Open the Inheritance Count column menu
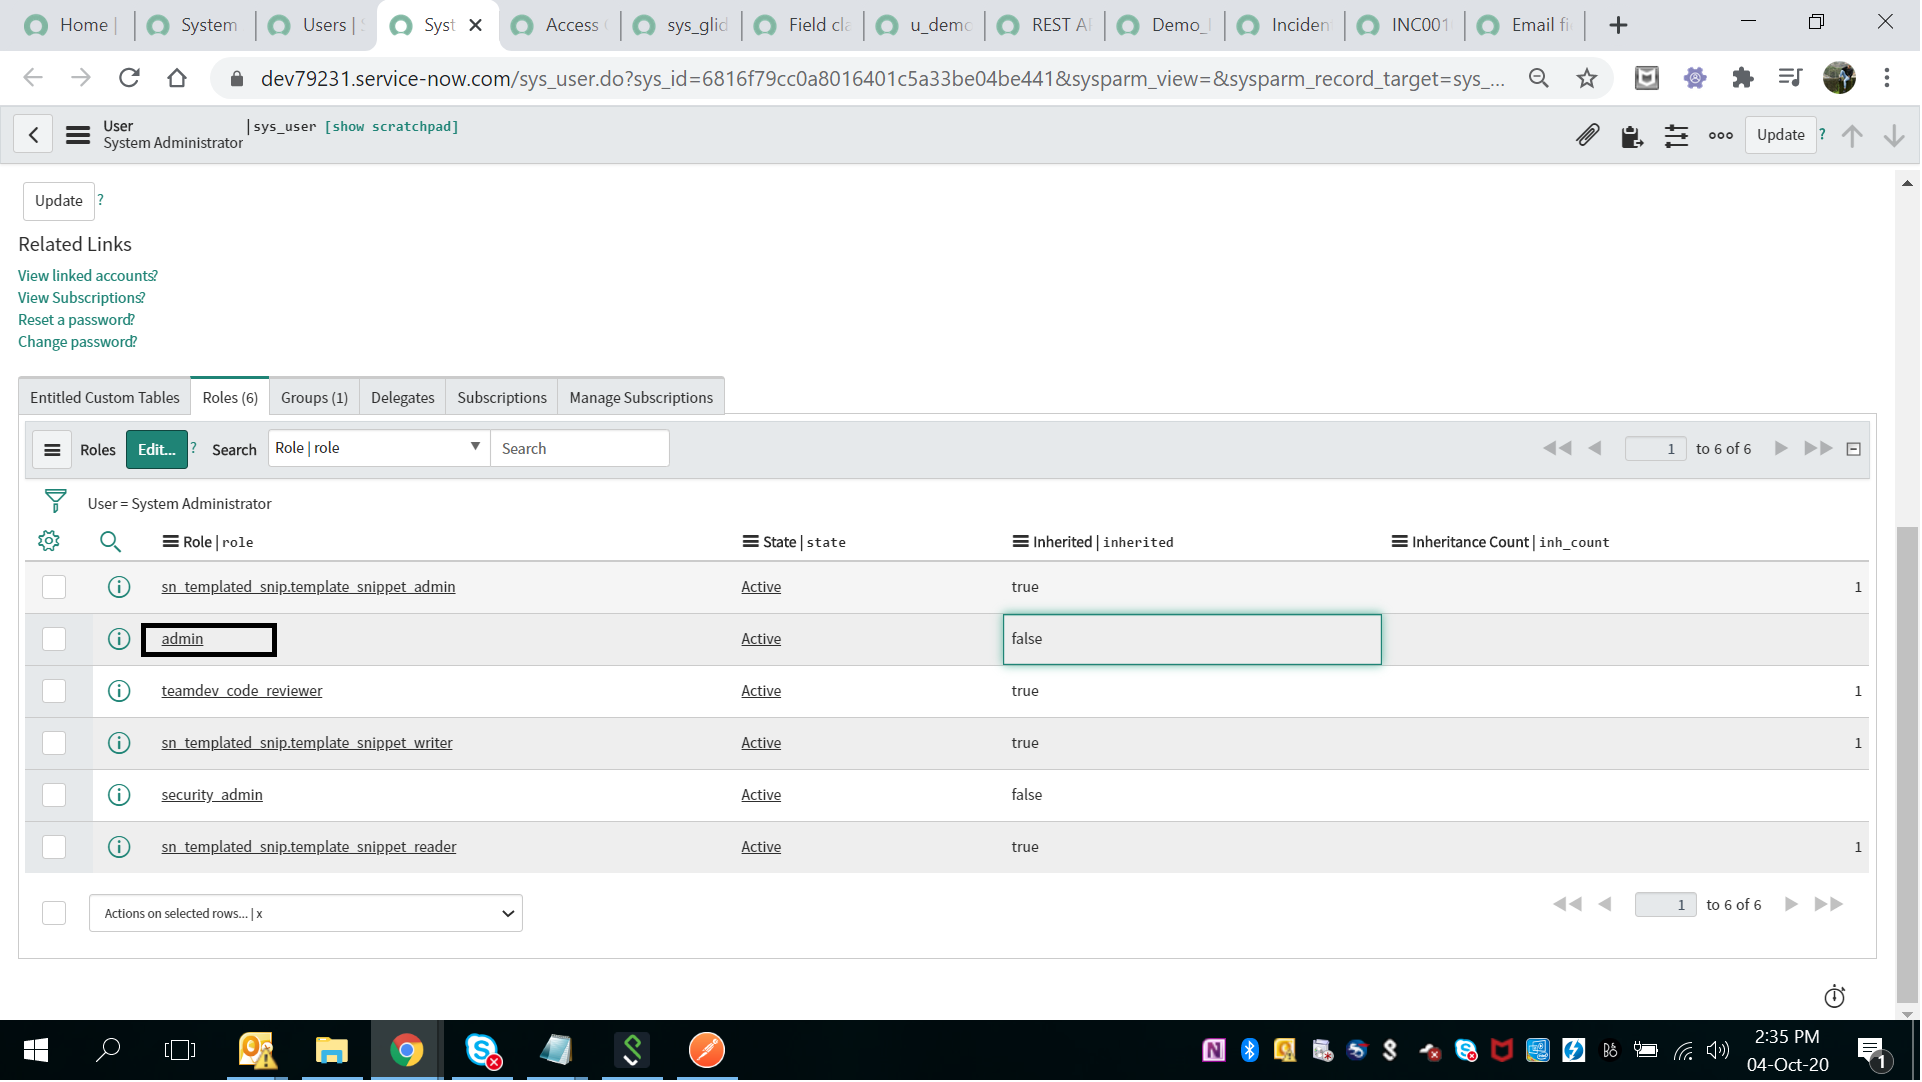The width and height of the screenshot is (1922, 1082). 1400,542
